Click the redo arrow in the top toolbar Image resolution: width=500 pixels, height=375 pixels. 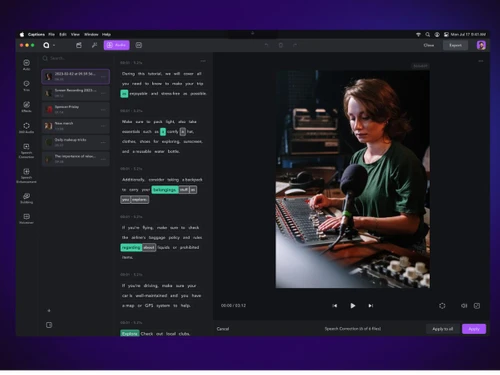coord(295,45)
